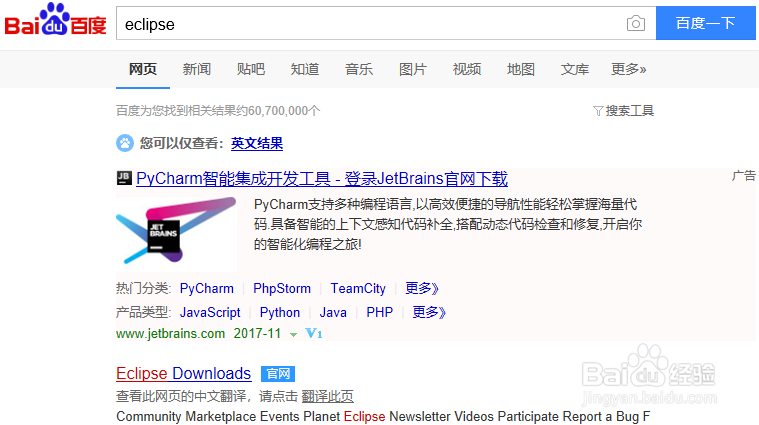
Task: Open the 文库 tab
Action: click(x=575, y=69)
